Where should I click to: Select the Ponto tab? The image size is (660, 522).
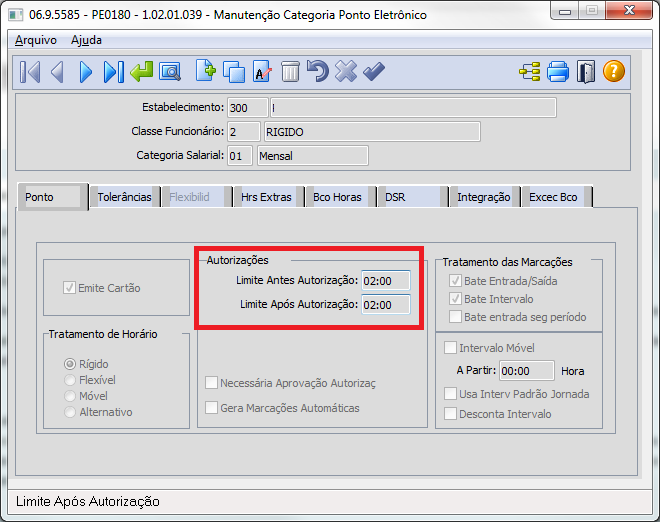click(53, 197)
